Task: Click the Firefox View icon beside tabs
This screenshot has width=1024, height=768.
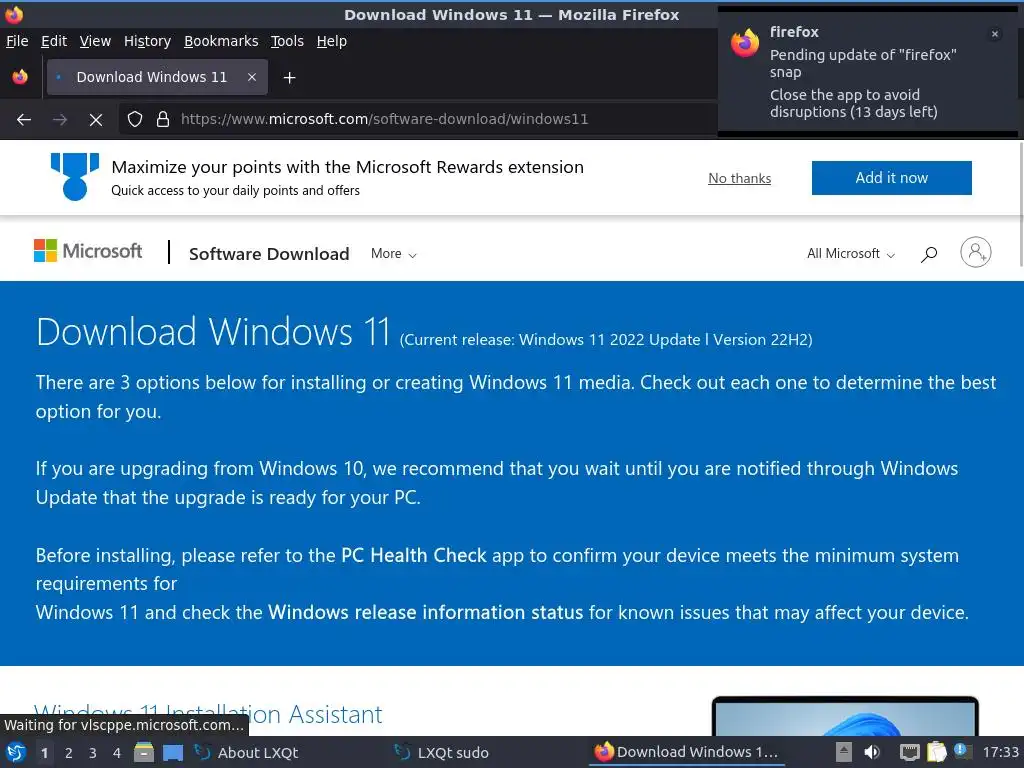Action: pyautogui.click(x=20, y=77)
